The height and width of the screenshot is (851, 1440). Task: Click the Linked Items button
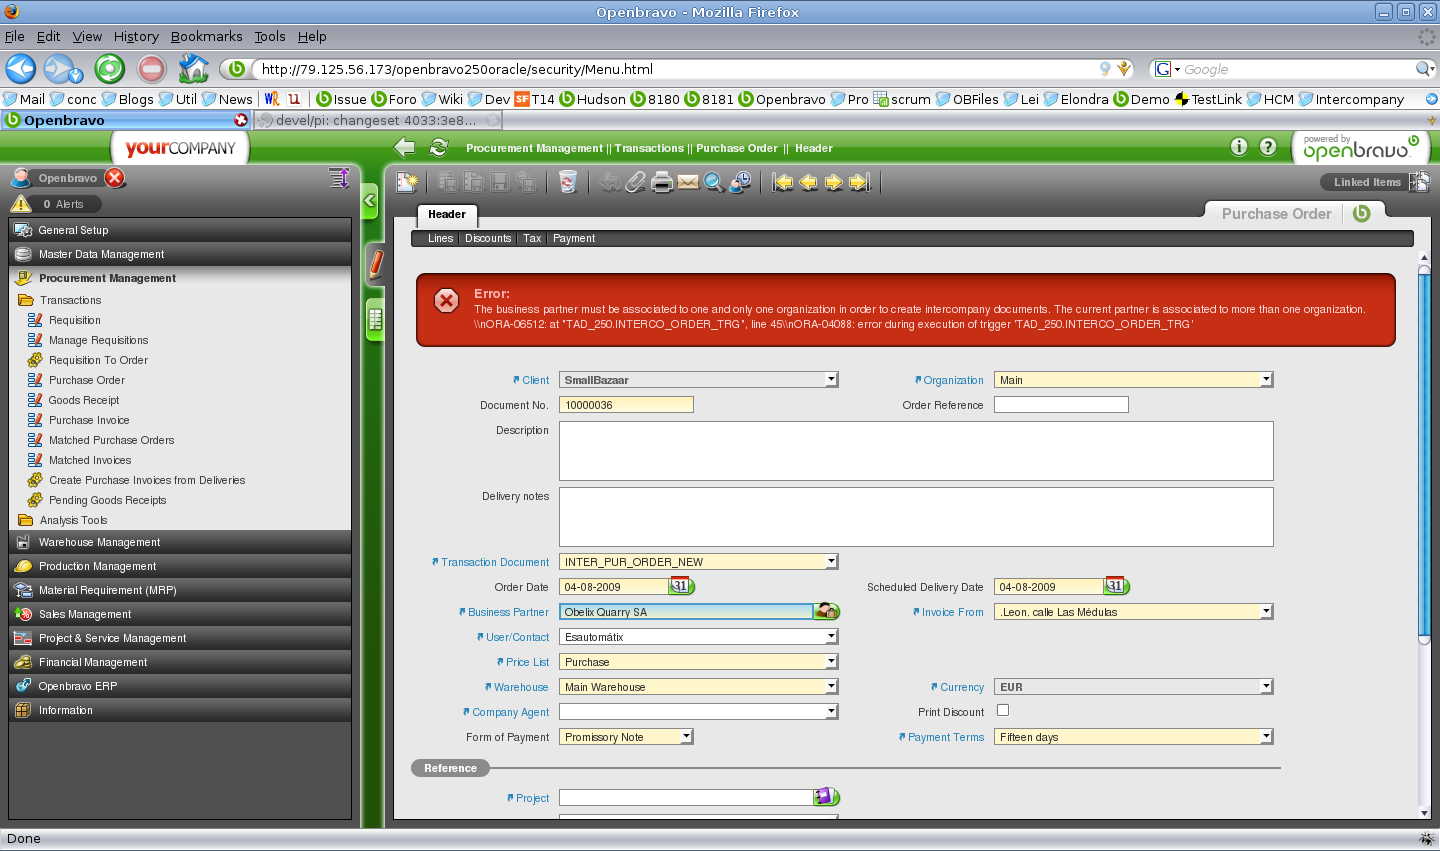pos(1366,182)
